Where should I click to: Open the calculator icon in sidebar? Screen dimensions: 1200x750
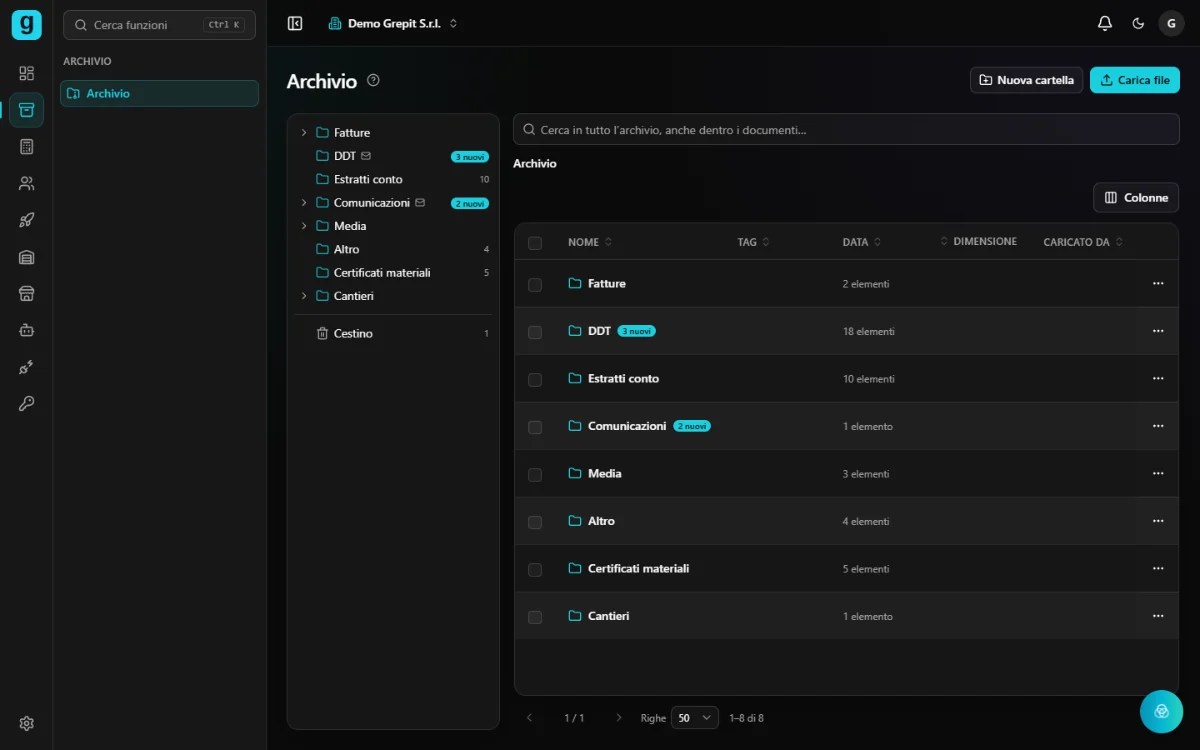pos(27,147)
